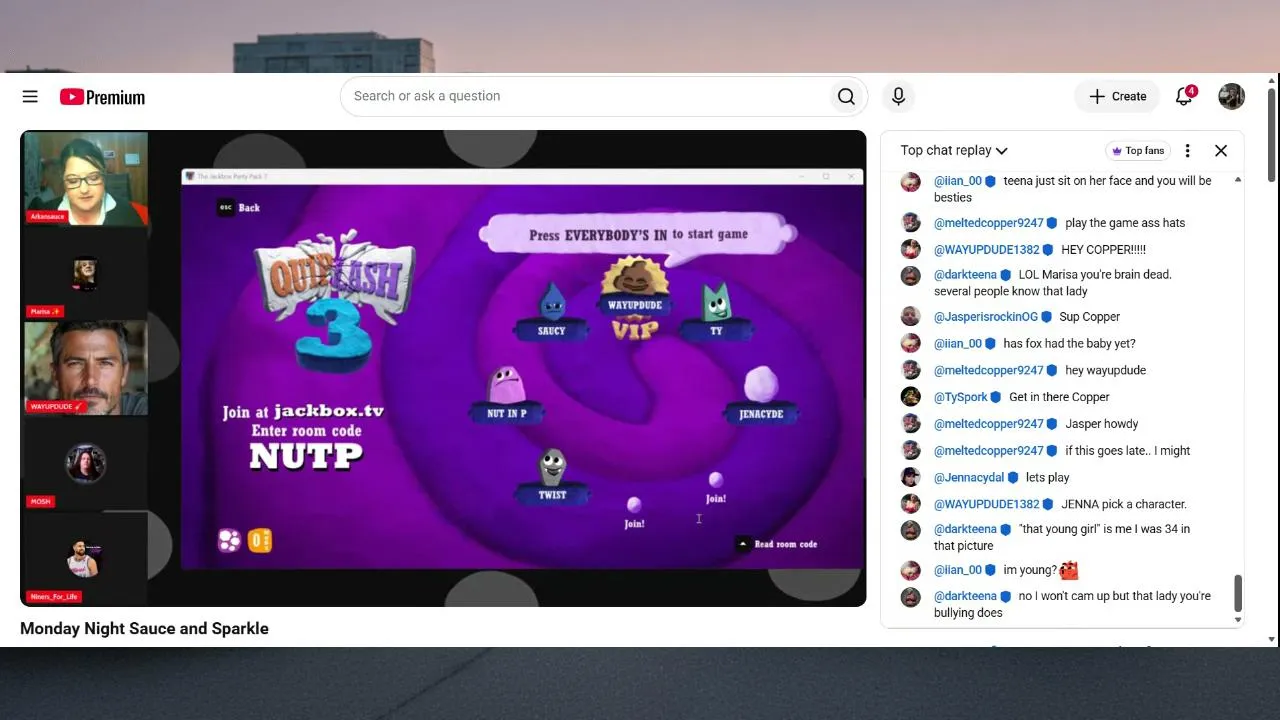Click the Arkansauce webcam feed in the video
Image resolution: width=1280 pixels, height=720 pixels.
pos(86,178)
